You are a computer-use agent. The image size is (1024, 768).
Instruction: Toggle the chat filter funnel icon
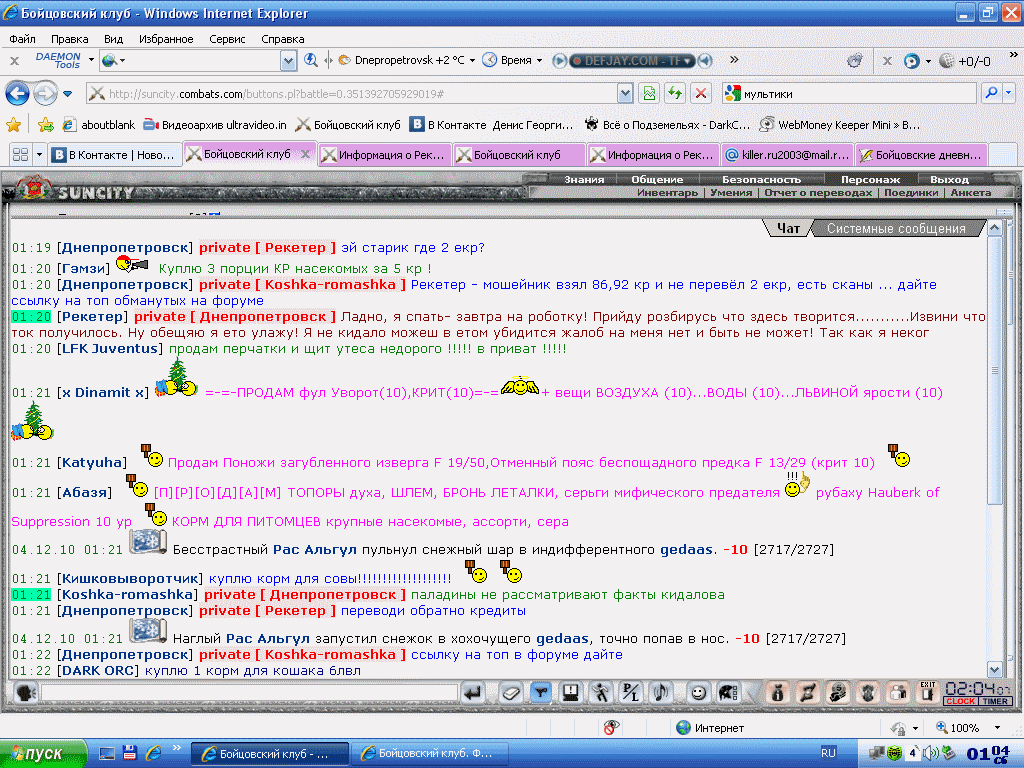click(x=541, y=692)
